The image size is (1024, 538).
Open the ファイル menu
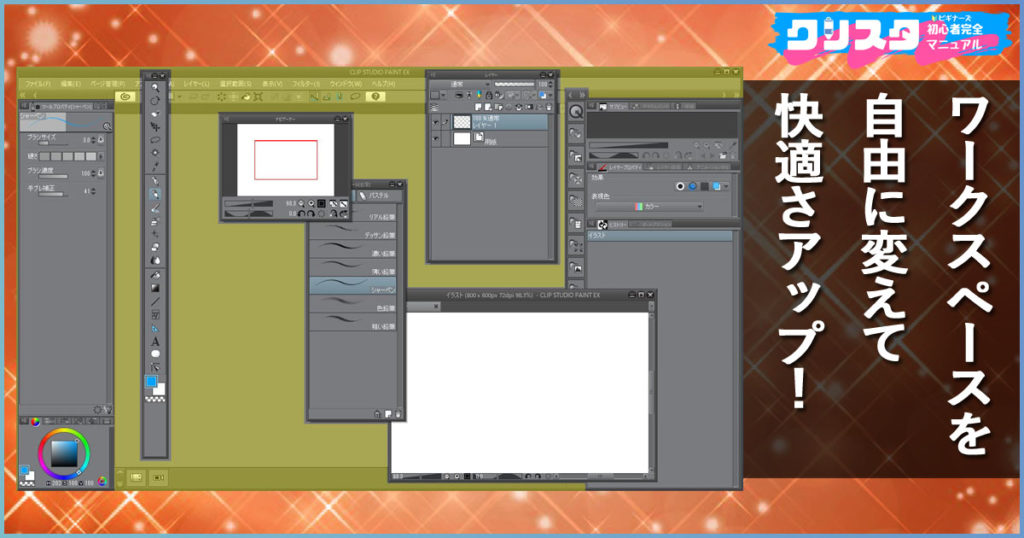click(x=37, y=84)
